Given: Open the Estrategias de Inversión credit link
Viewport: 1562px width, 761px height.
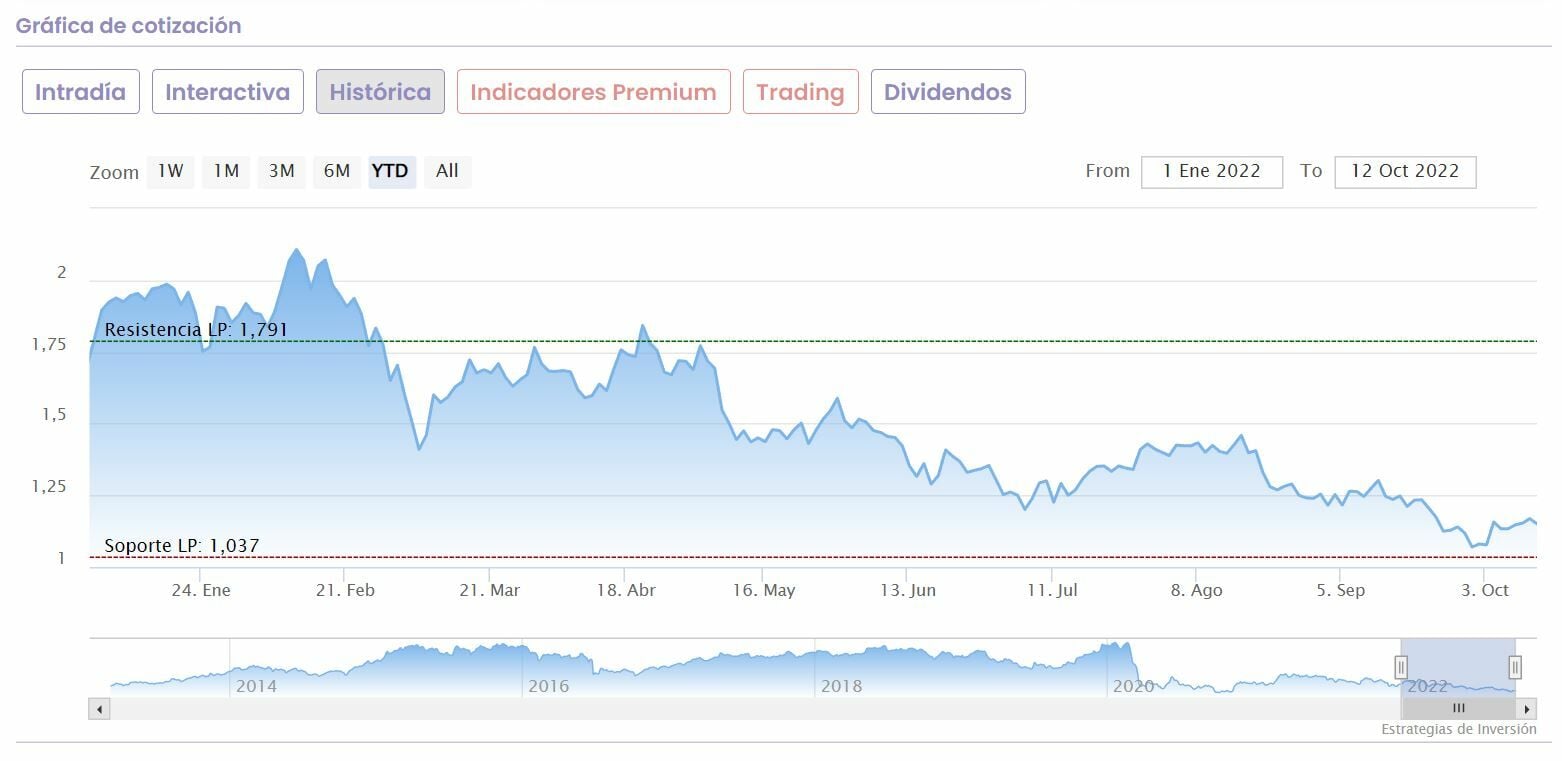Looking at the screenshot, I should tap(1458, 729).
